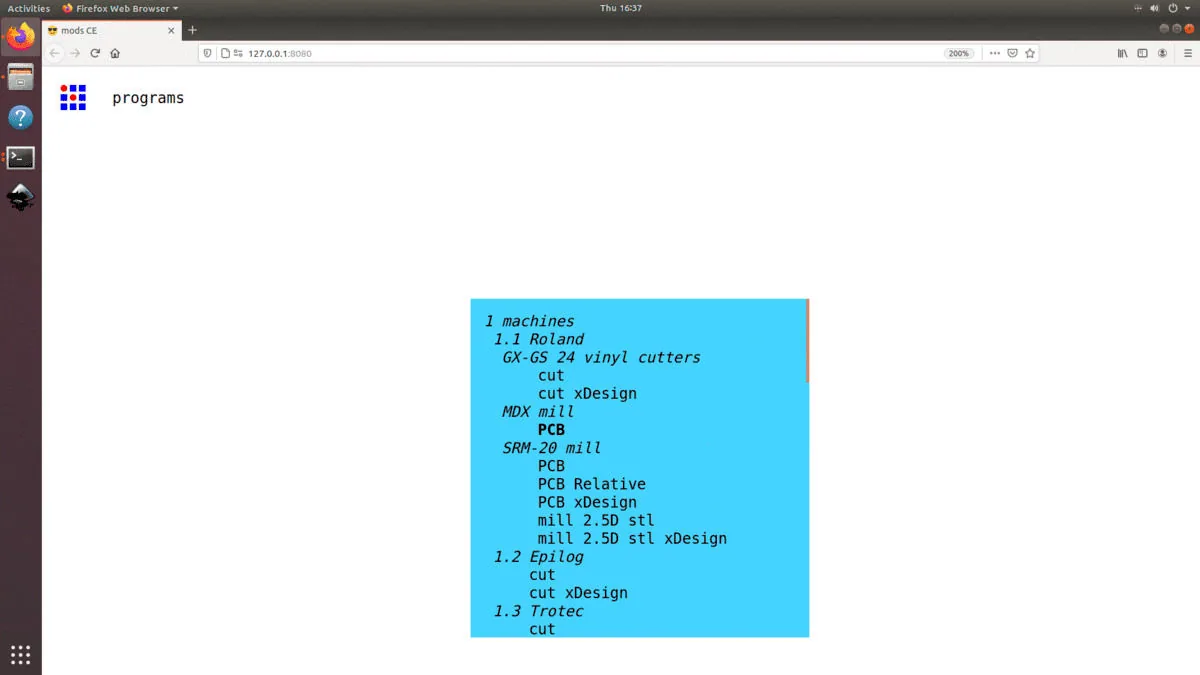Show applications grid in dock
The image size is (1200, 675).
(x=21, y=655)
